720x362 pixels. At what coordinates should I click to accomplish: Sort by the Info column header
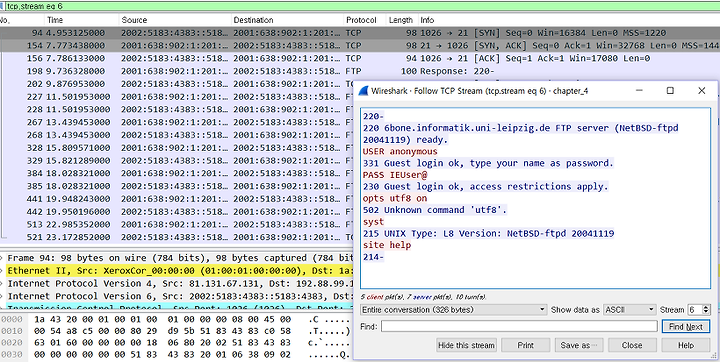pos(568,20)
